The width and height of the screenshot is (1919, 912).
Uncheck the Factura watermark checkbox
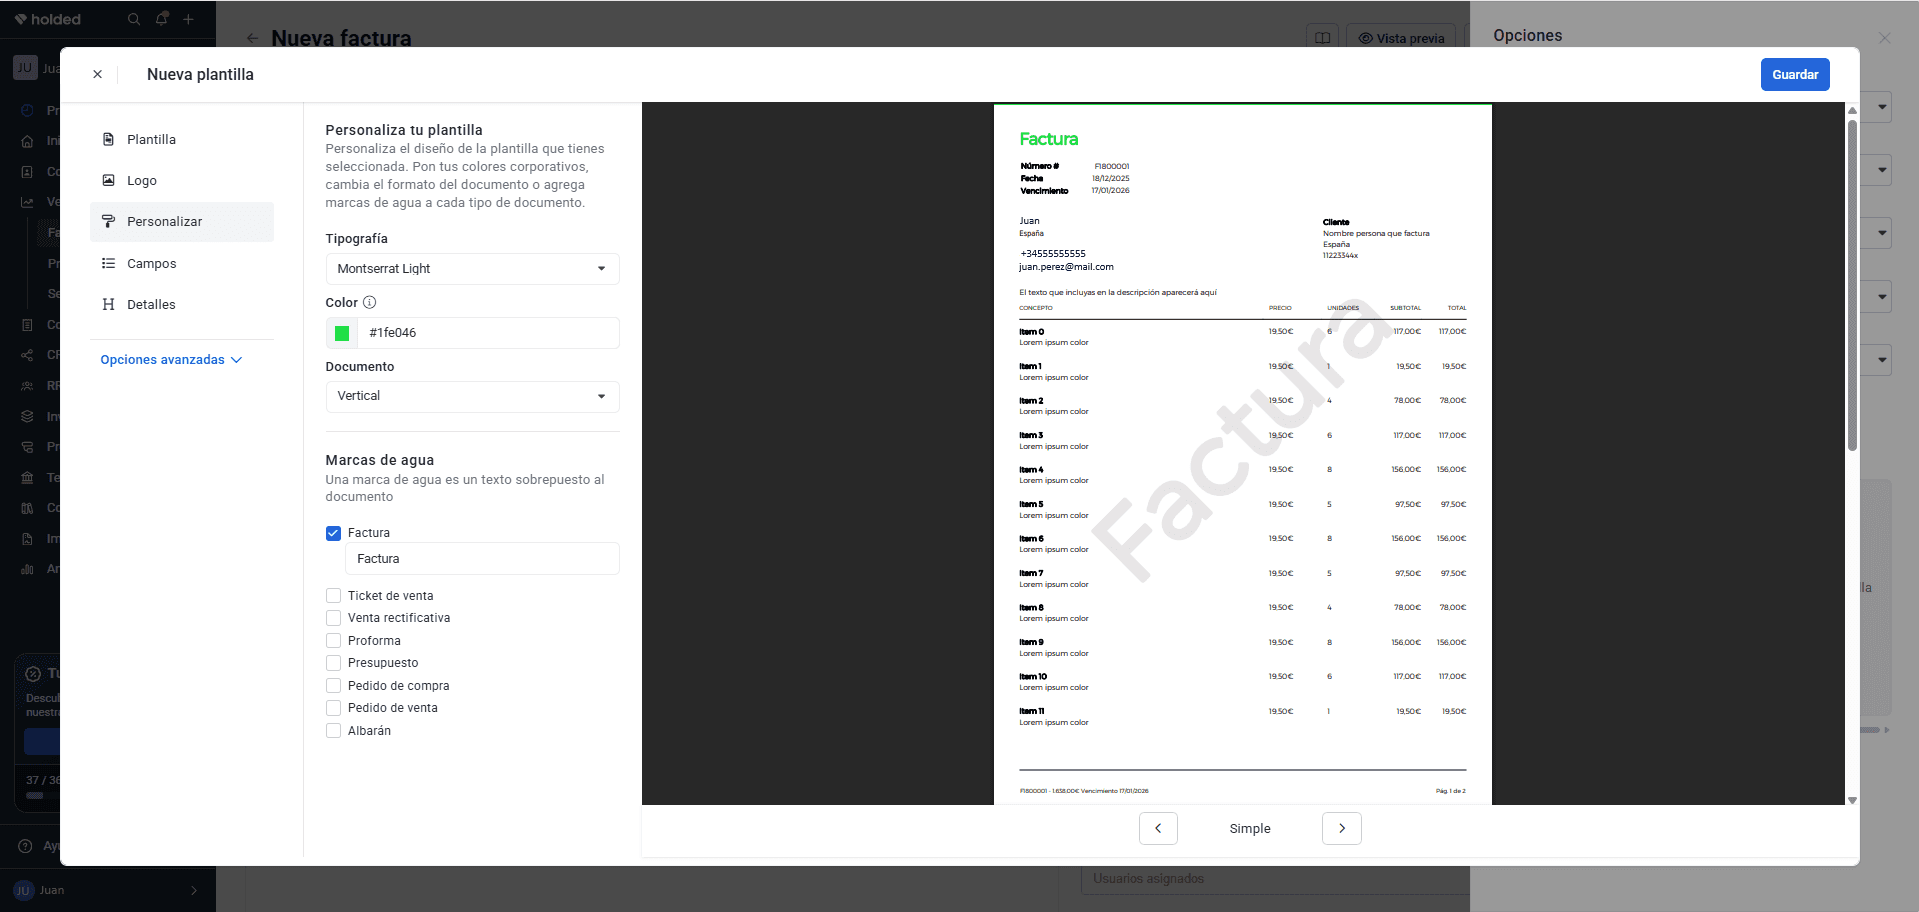pos(334,533)
